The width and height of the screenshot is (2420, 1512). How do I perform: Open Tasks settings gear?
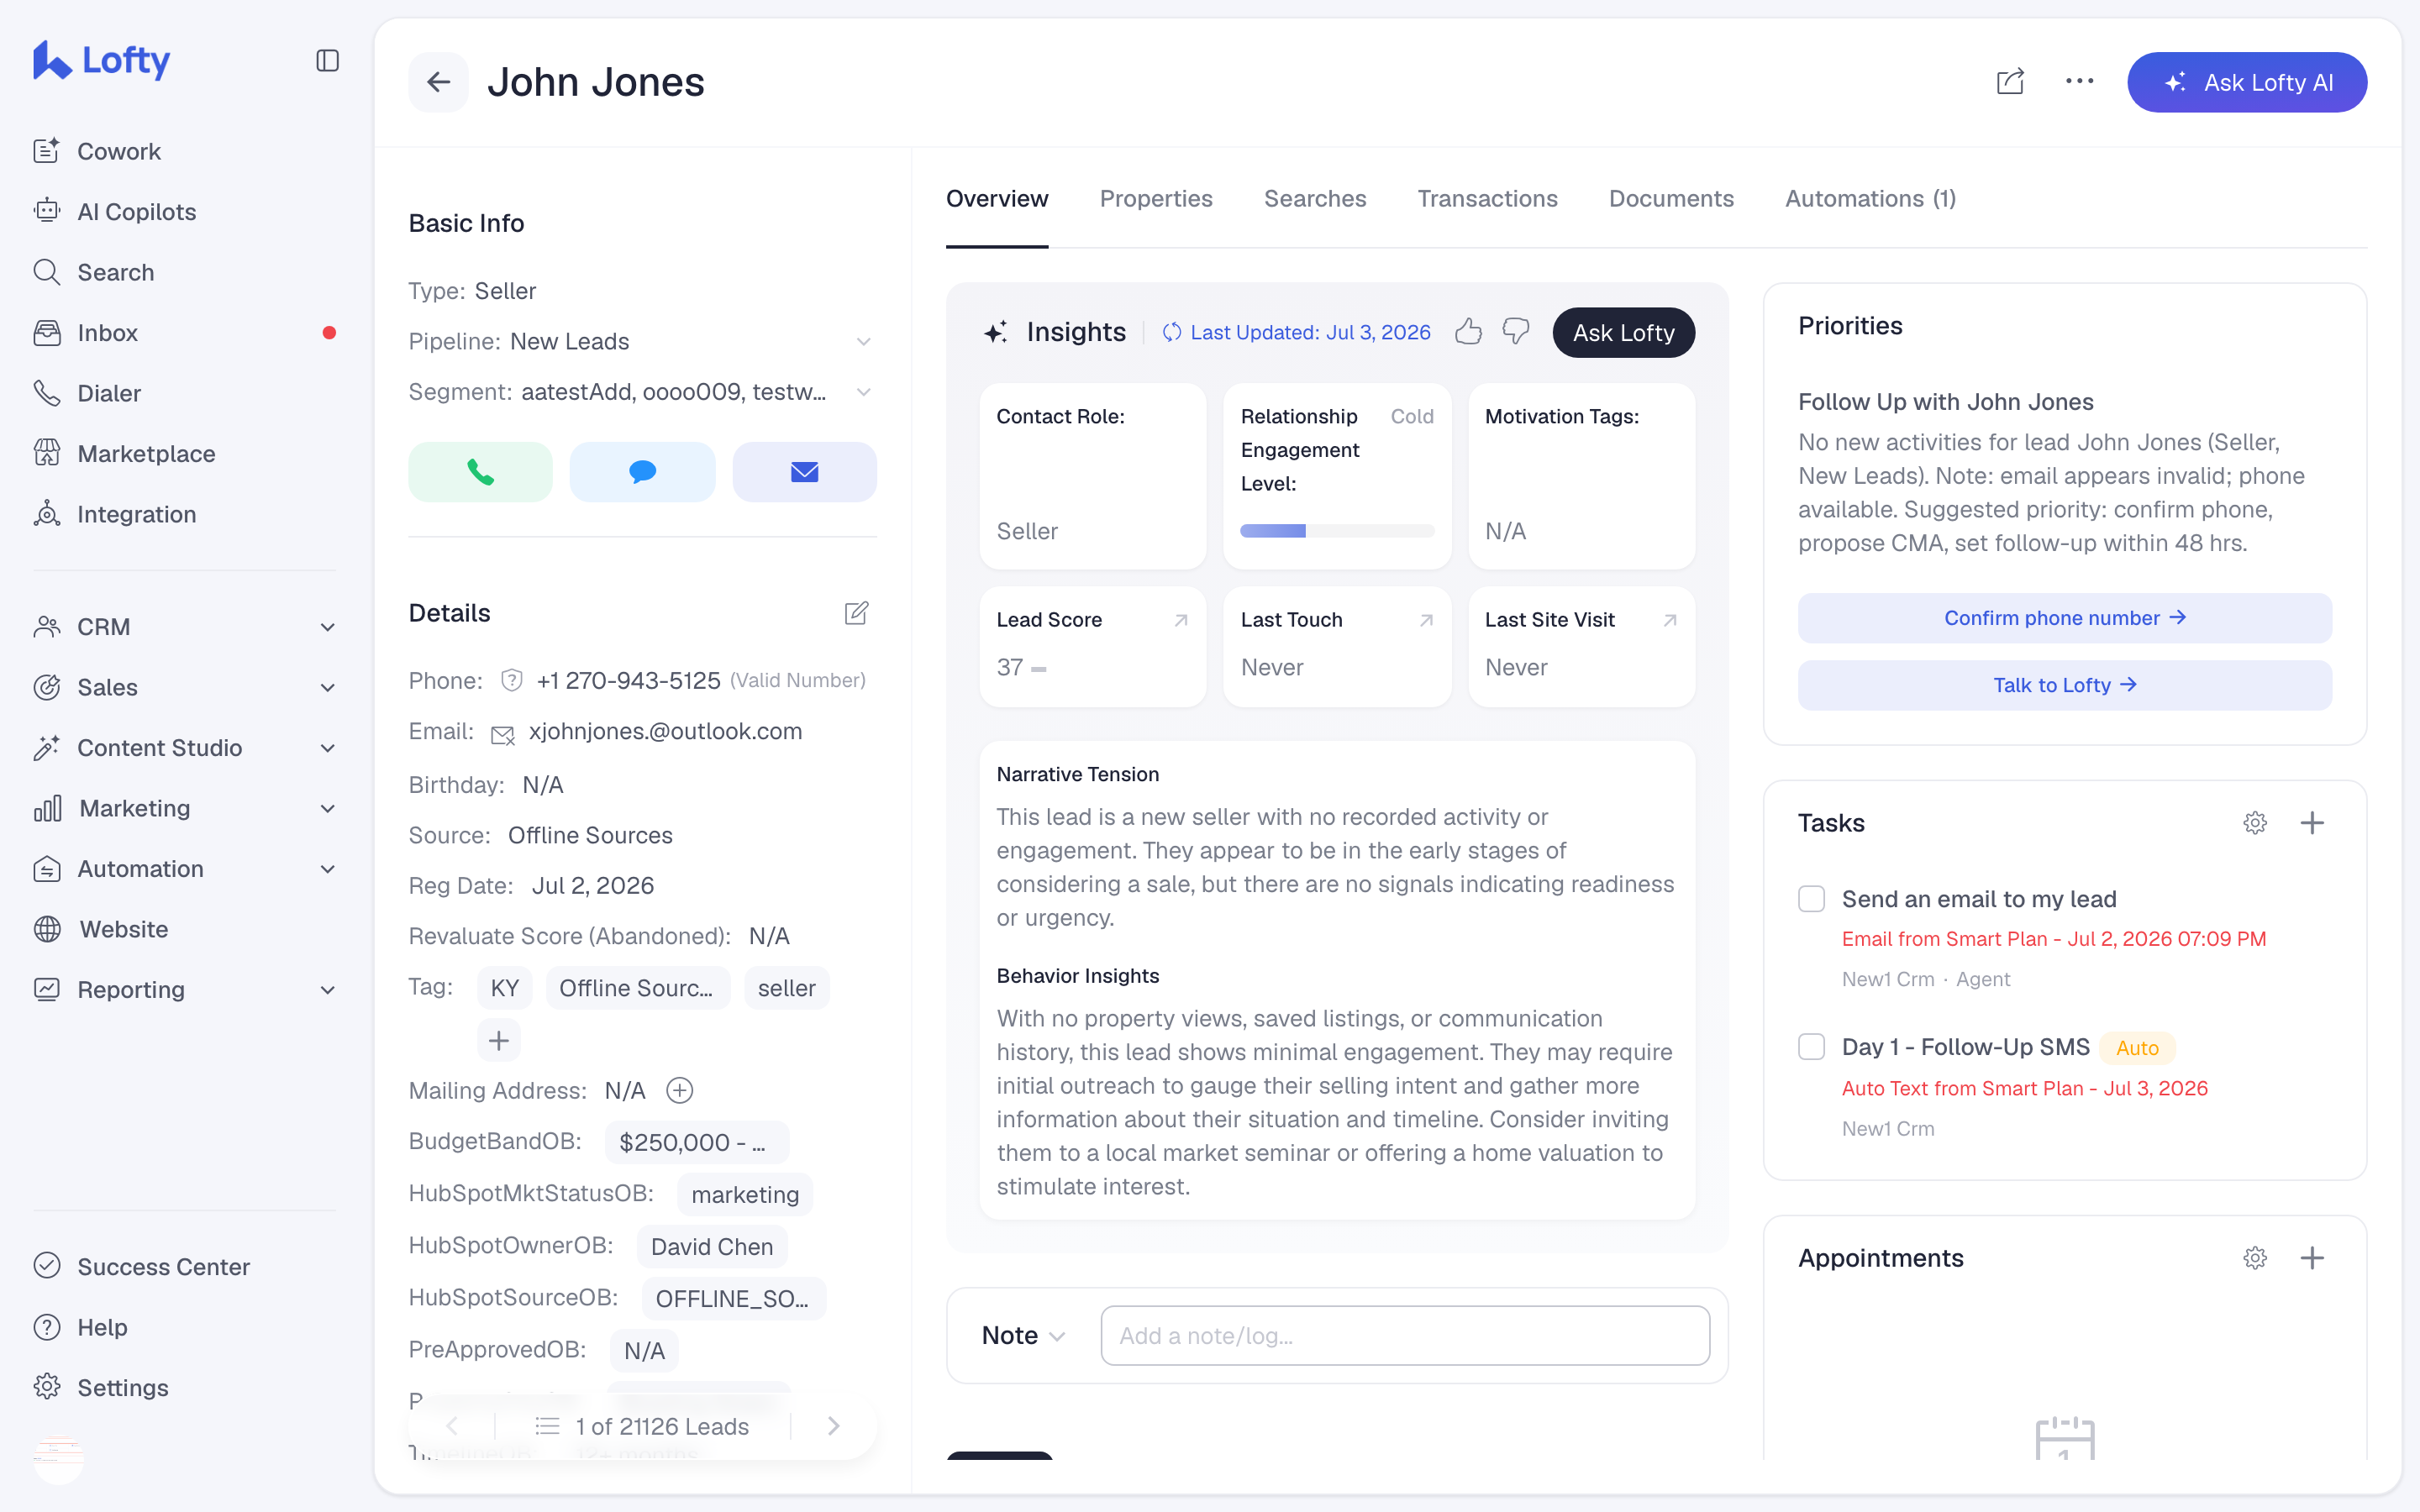2255,823
